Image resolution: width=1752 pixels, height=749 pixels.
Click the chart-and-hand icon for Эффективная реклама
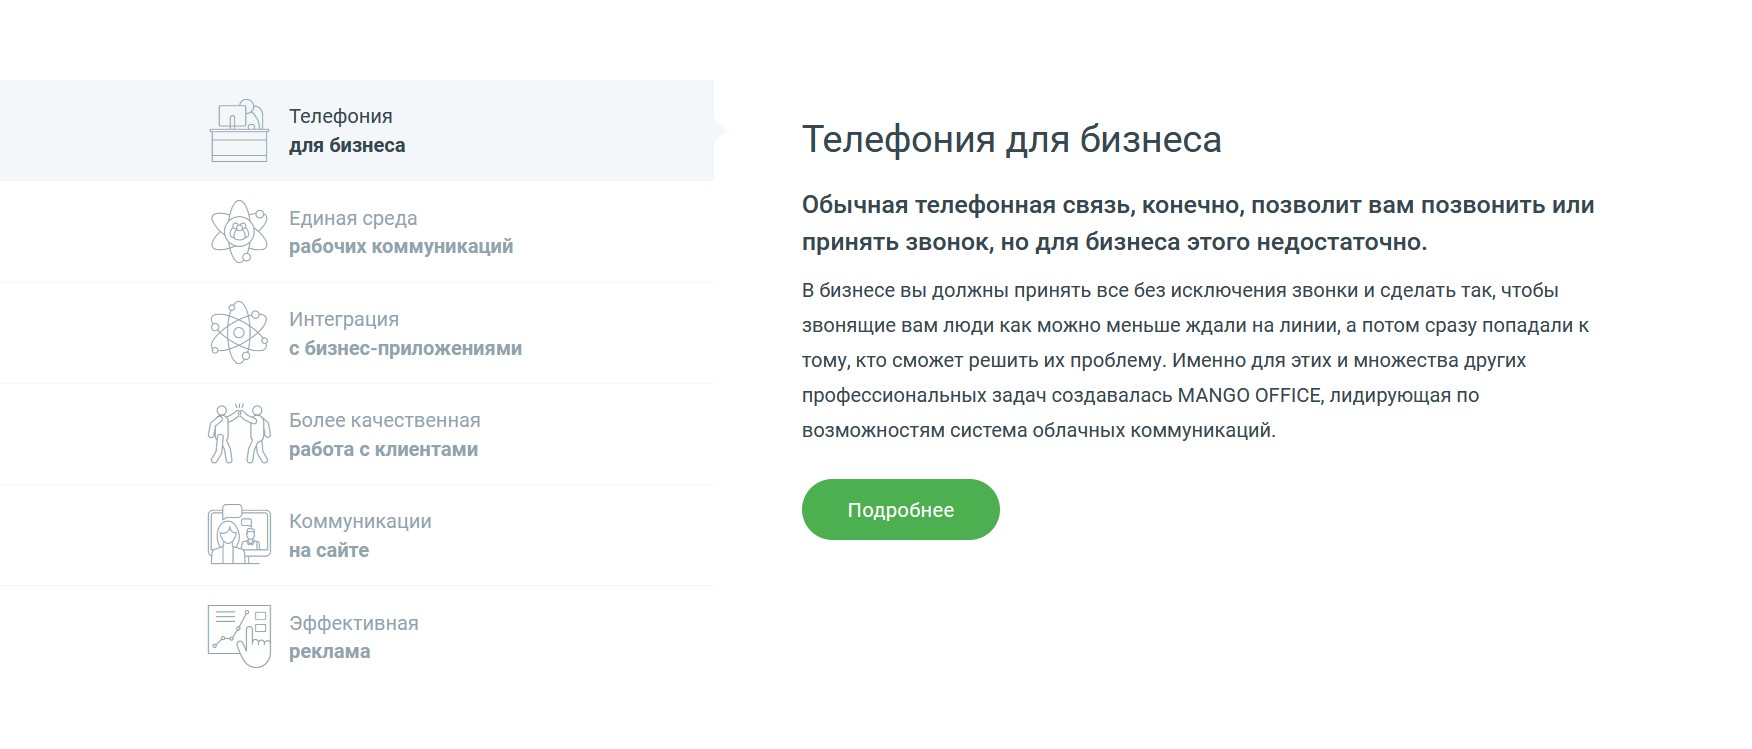pos(239,636)
